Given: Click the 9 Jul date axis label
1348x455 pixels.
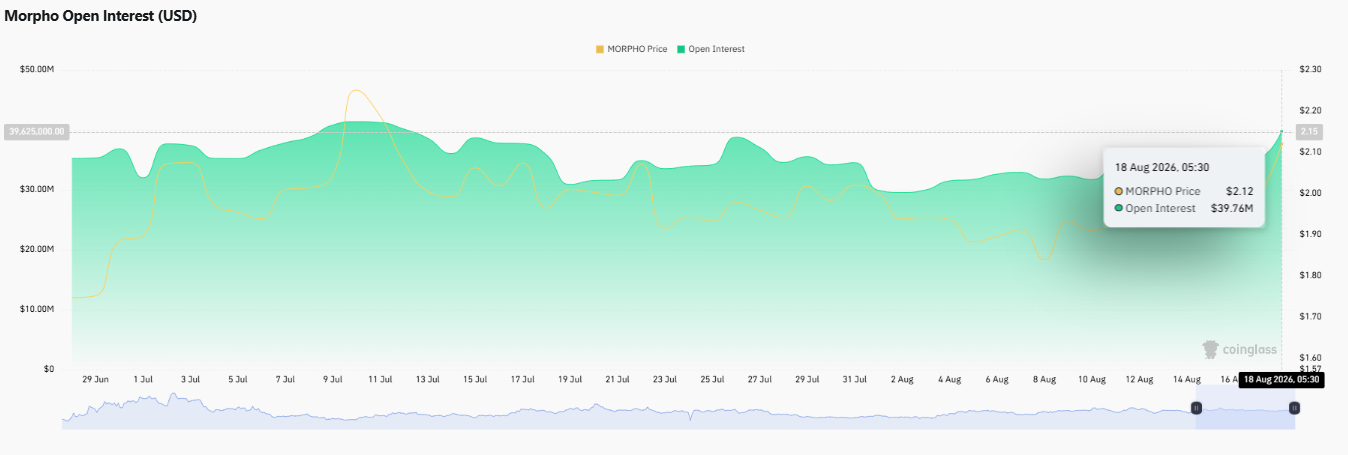Looking at the screenshot, I should (x=333, y=380).
